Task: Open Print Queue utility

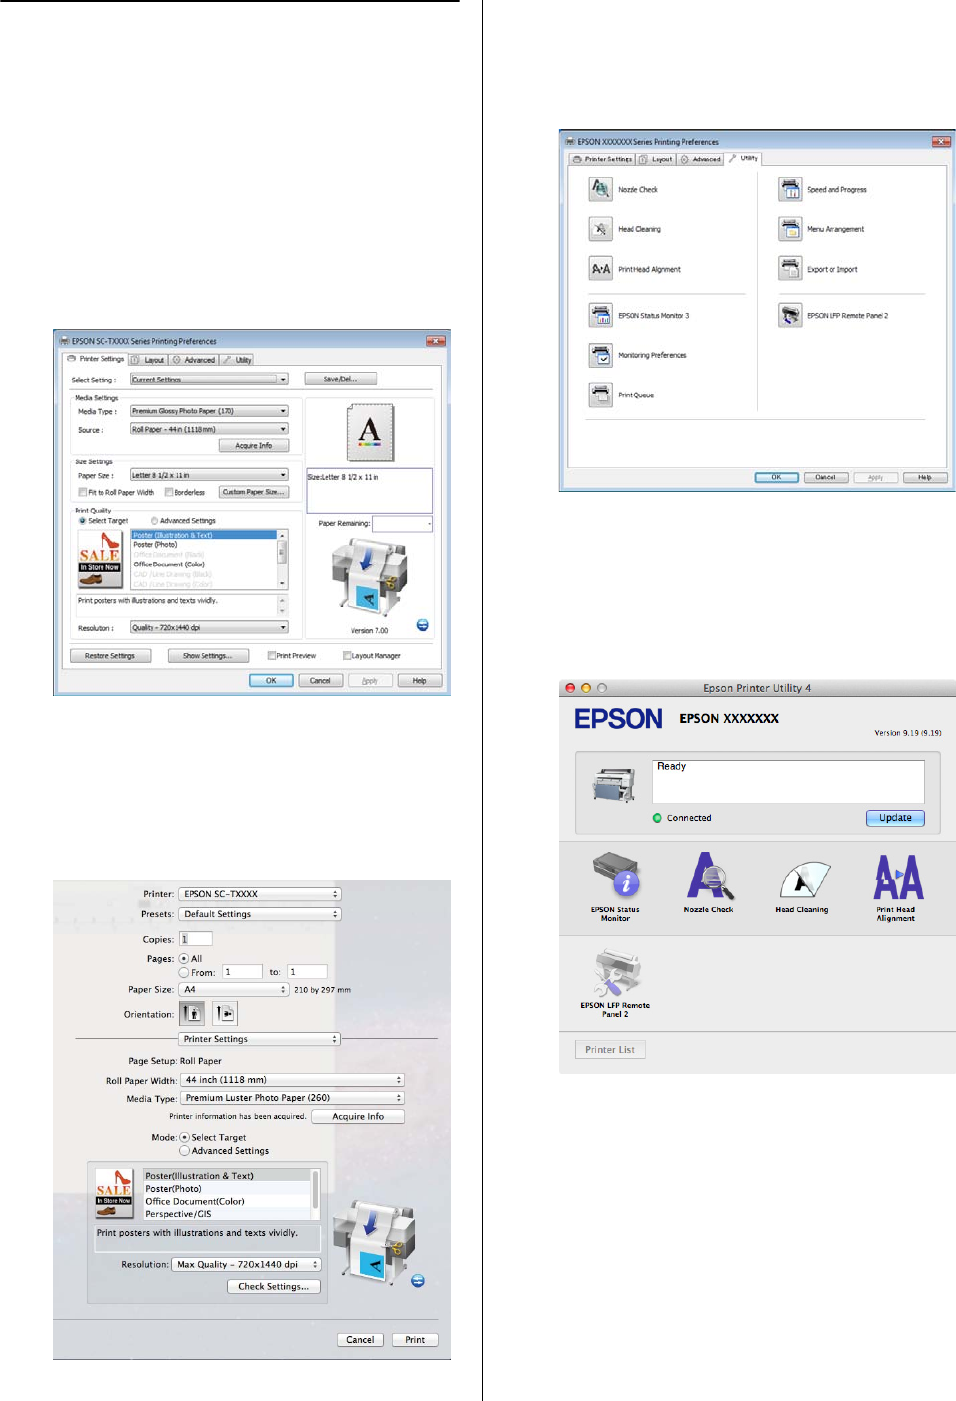Action: point(601,395)
